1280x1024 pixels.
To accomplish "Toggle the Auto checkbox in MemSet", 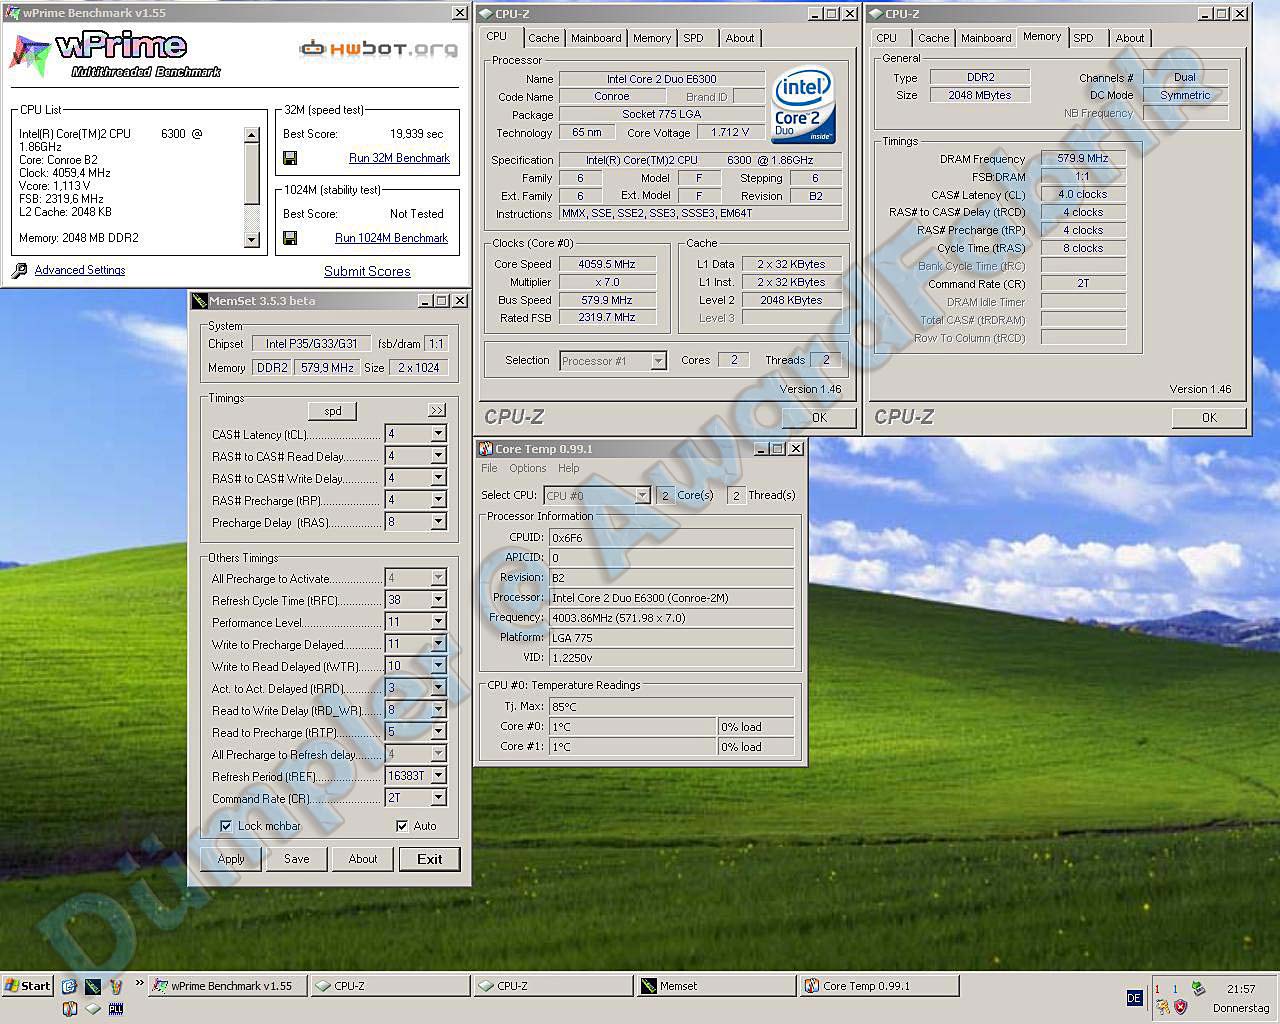I will point(402,826).
